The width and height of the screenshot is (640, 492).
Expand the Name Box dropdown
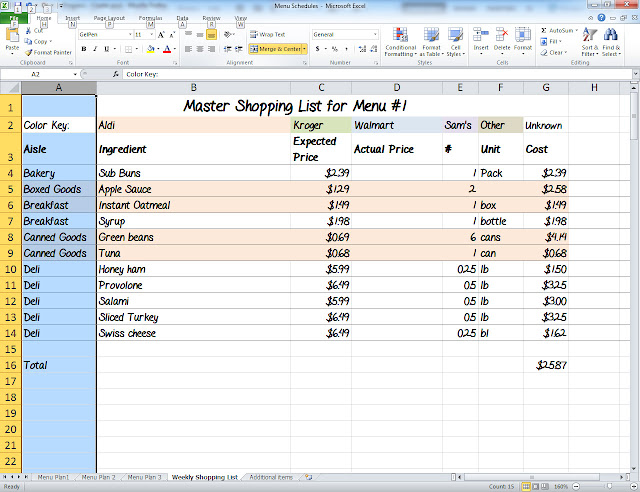75,74
